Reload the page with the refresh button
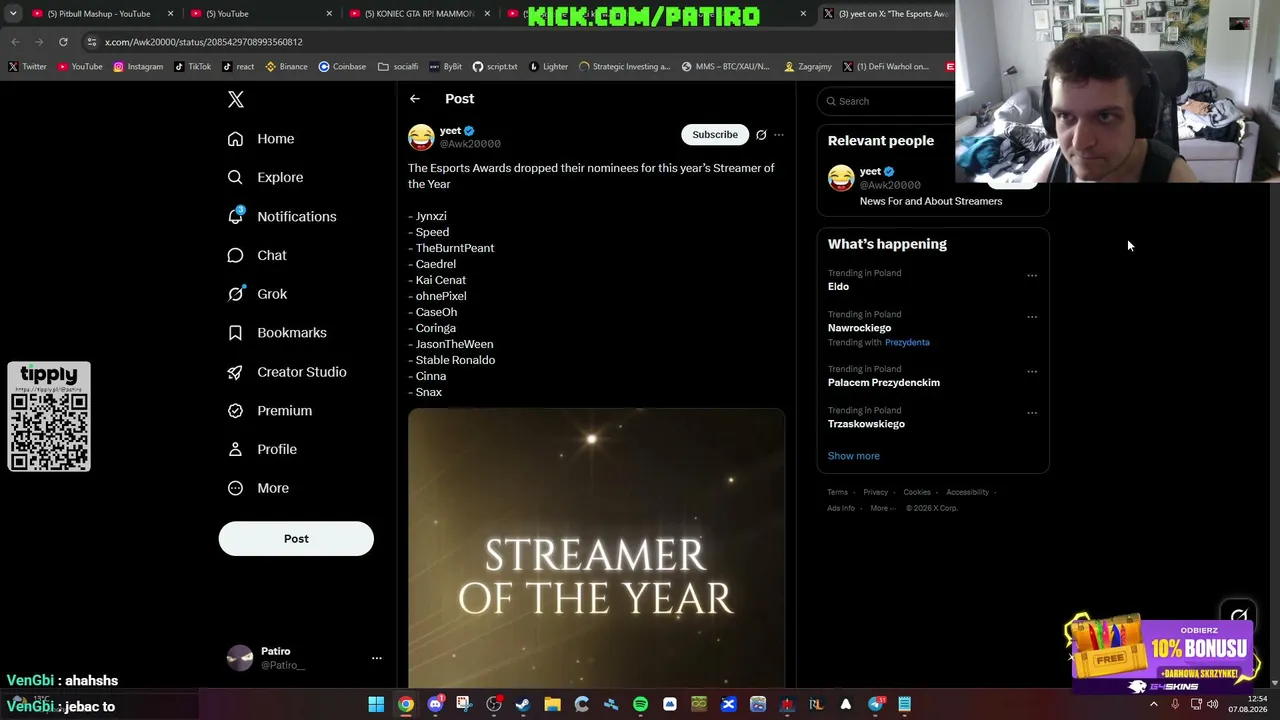The height and width of the screenshot is (720, 1280). 63,42
